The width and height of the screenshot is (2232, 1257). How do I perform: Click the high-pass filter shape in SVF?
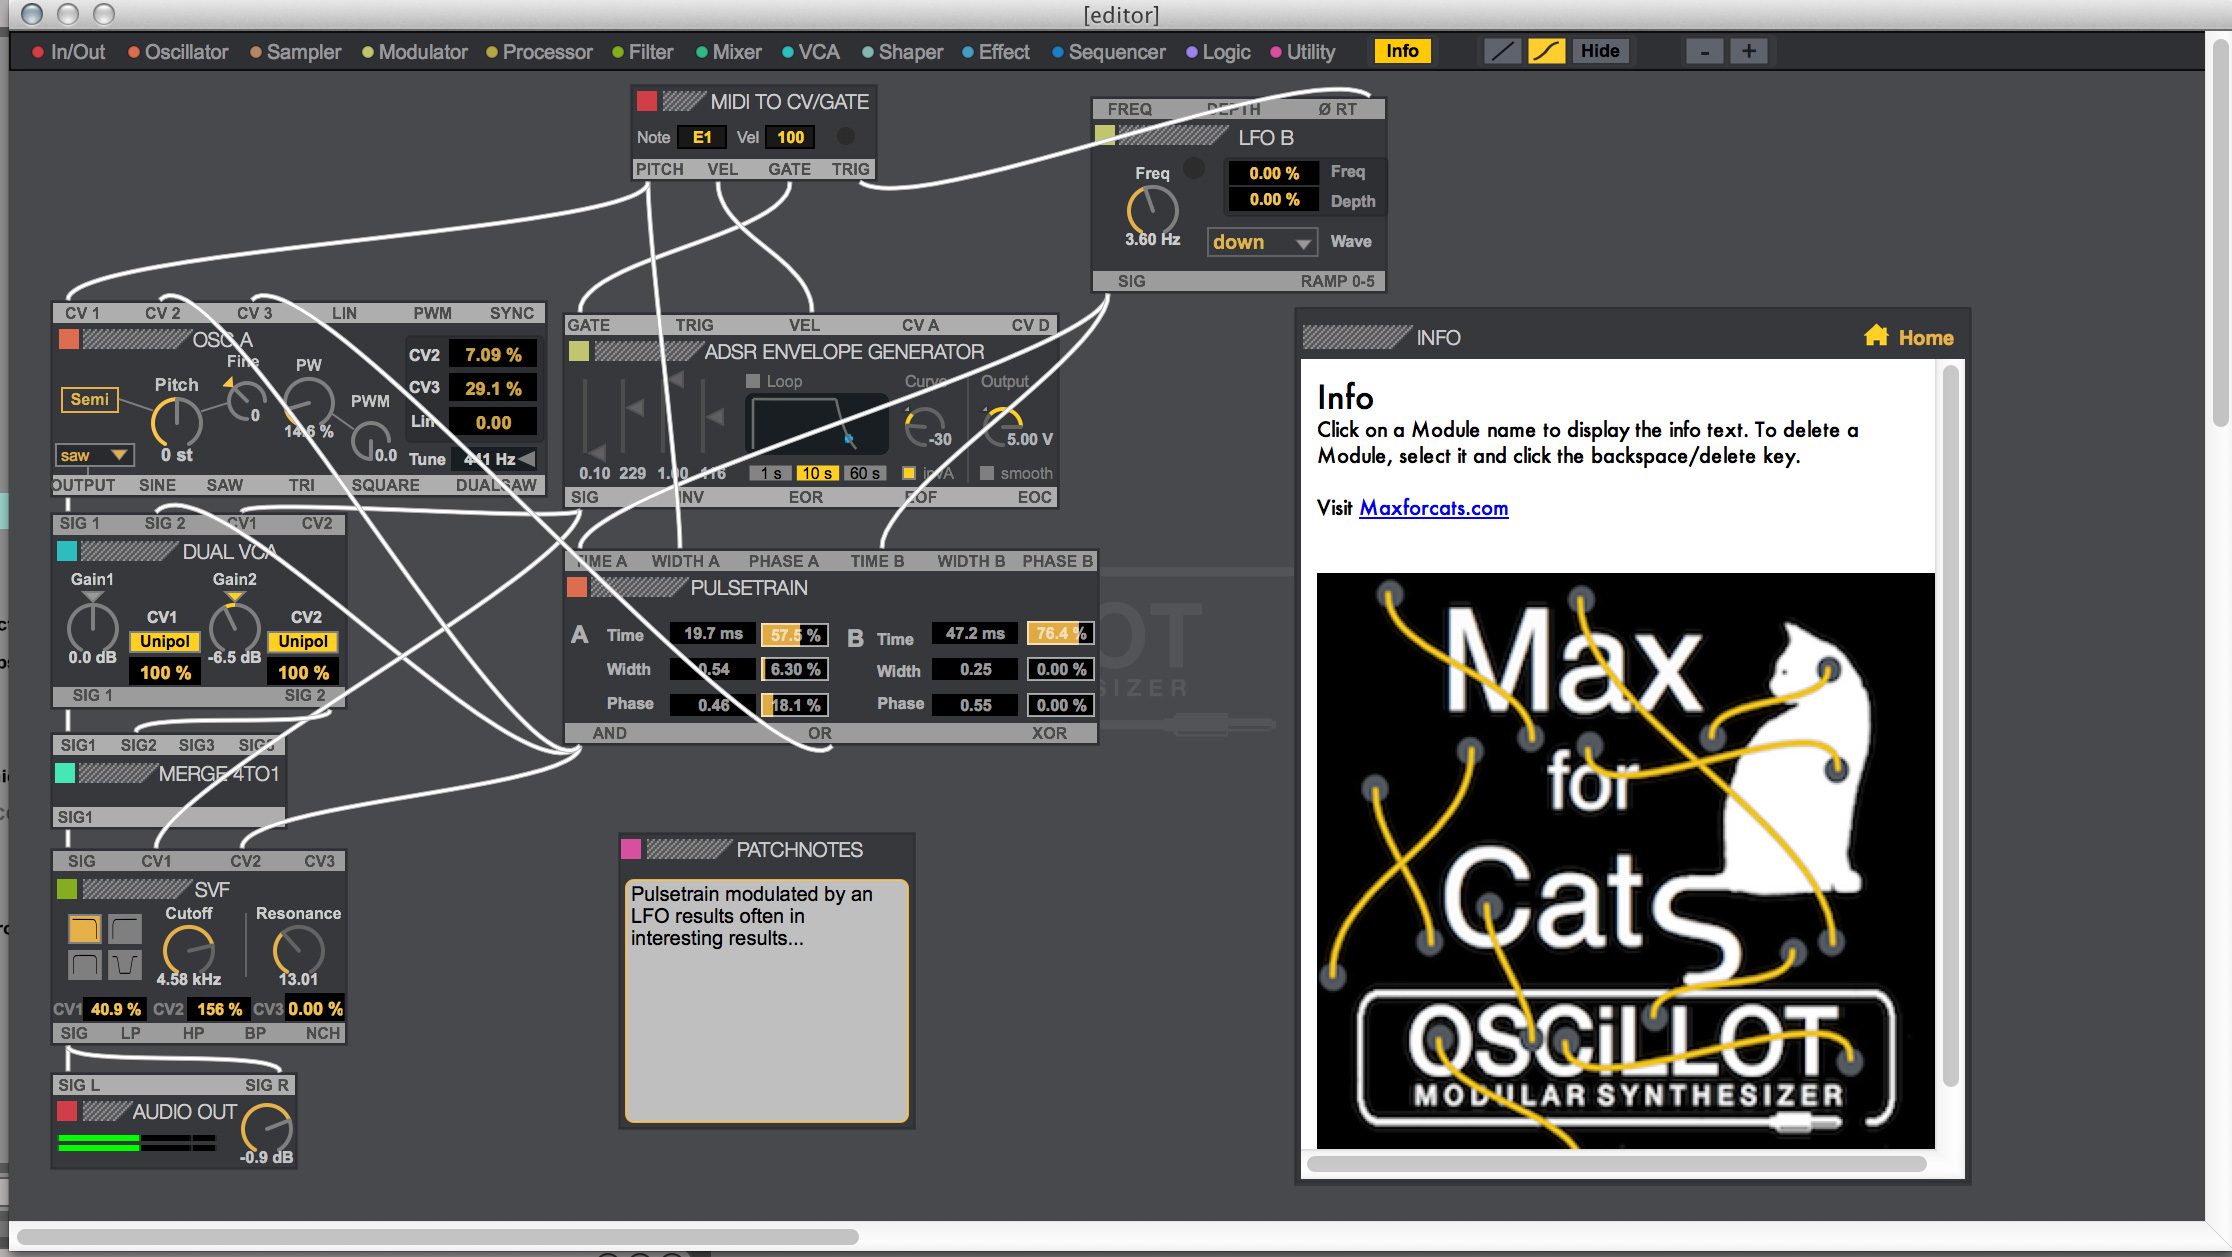coord(125,929)
